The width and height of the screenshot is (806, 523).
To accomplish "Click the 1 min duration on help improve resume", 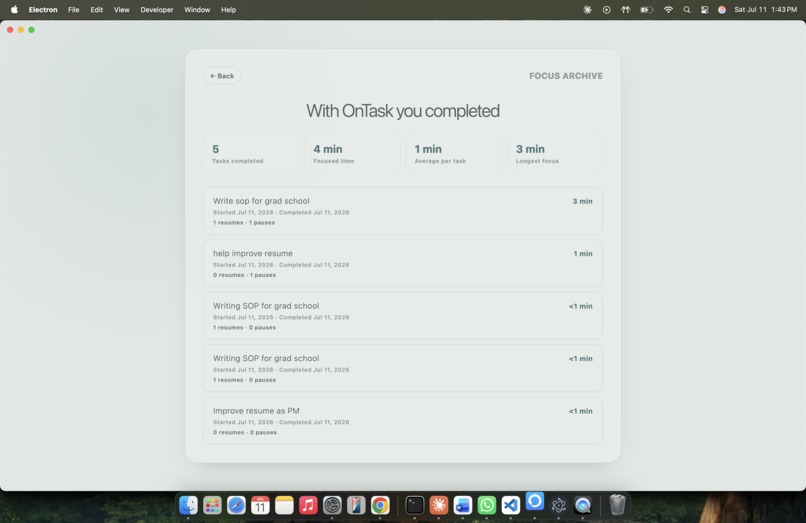I will tap(583, 254).
